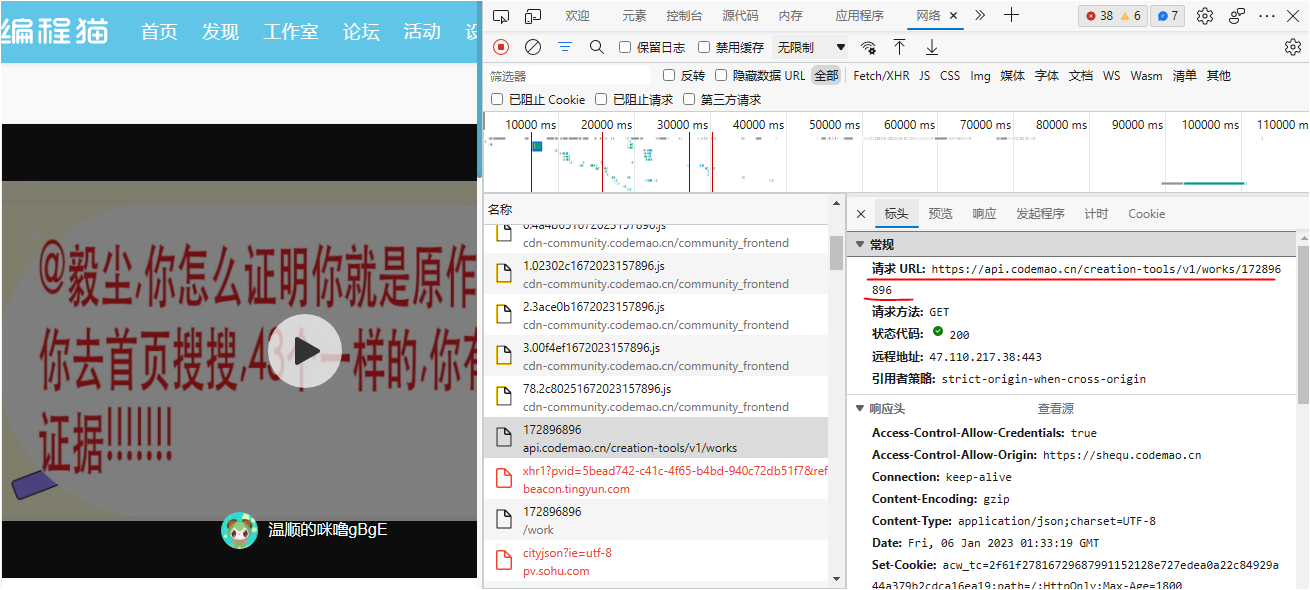Open the 响应 tab in details
The width and height of the screenshot is (1310, 590).
984,214
